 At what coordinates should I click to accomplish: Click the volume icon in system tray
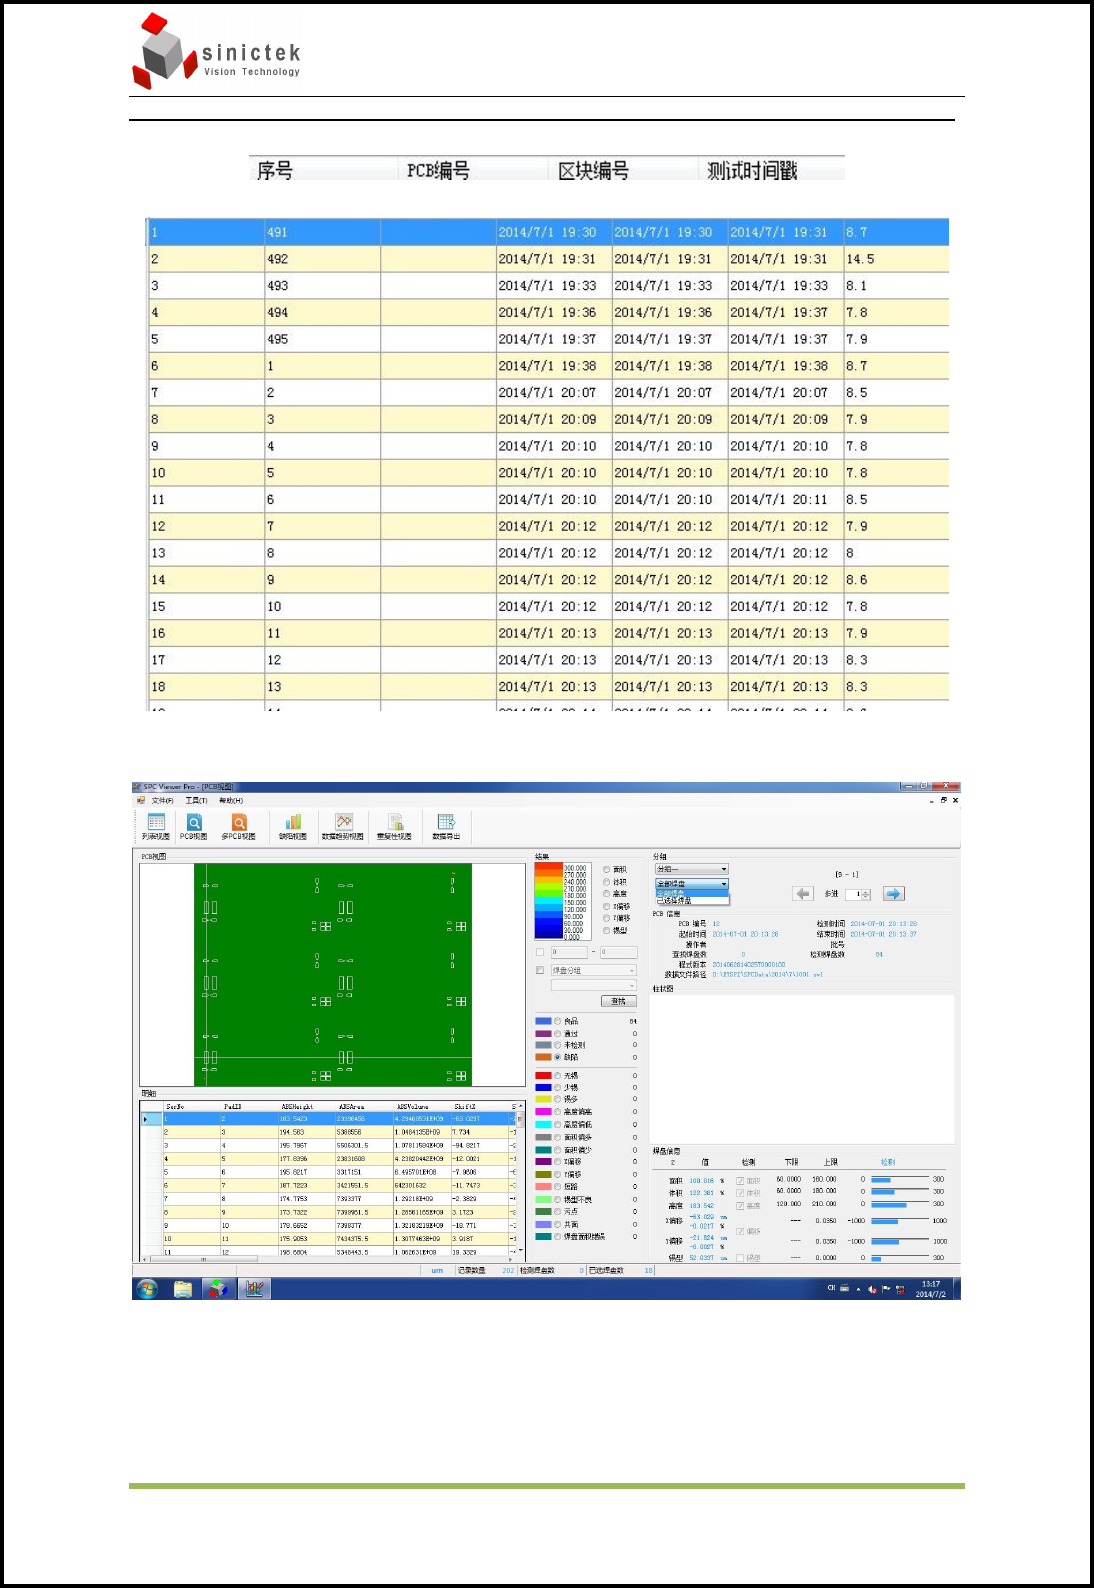coord(872,1289)
